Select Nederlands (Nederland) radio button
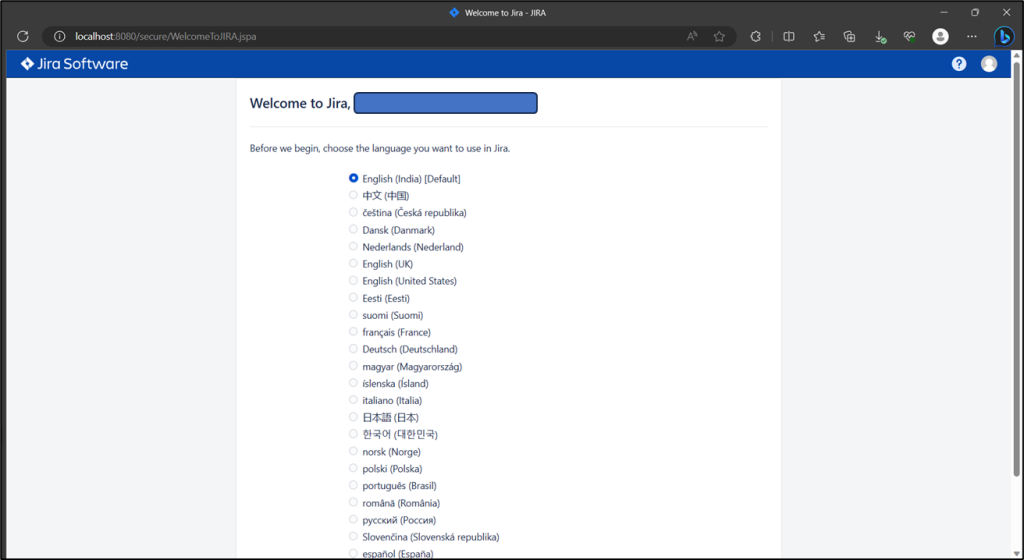The height and width of the screenshot is (560, 1024). [x=353, y=246]
